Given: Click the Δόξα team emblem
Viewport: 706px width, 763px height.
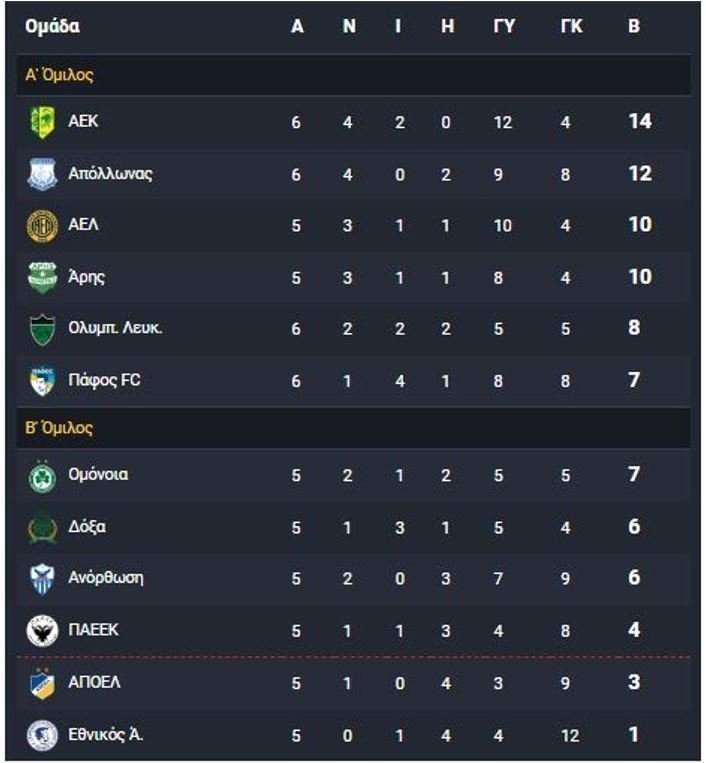Looking at the screenshot, I should (x=42, y=528).
